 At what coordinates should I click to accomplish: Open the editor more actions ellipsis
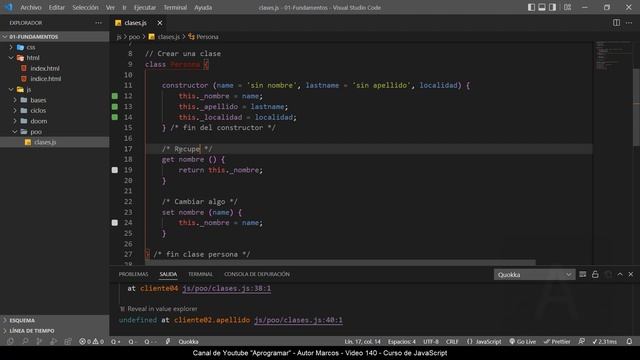point(629,23)
